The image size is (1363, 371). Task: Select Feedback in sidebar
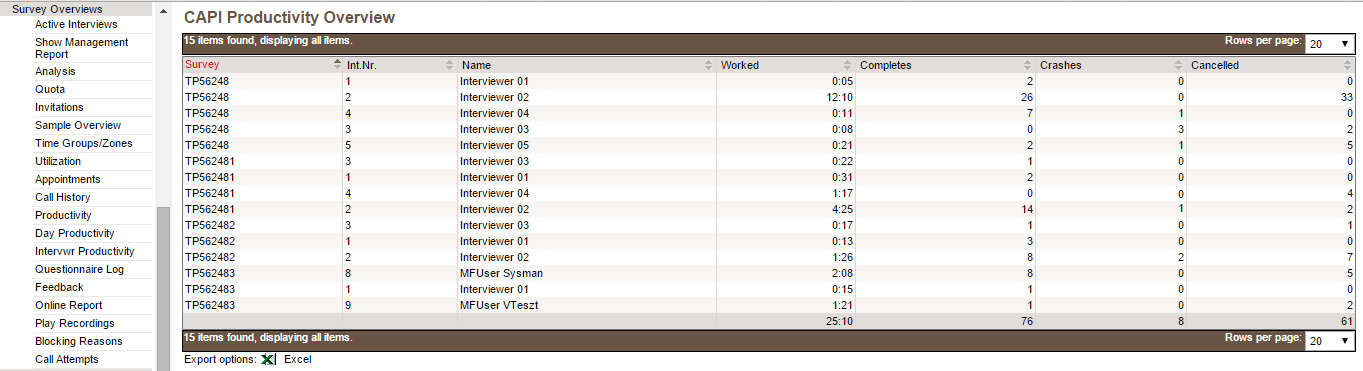click(x=59, y=287)
